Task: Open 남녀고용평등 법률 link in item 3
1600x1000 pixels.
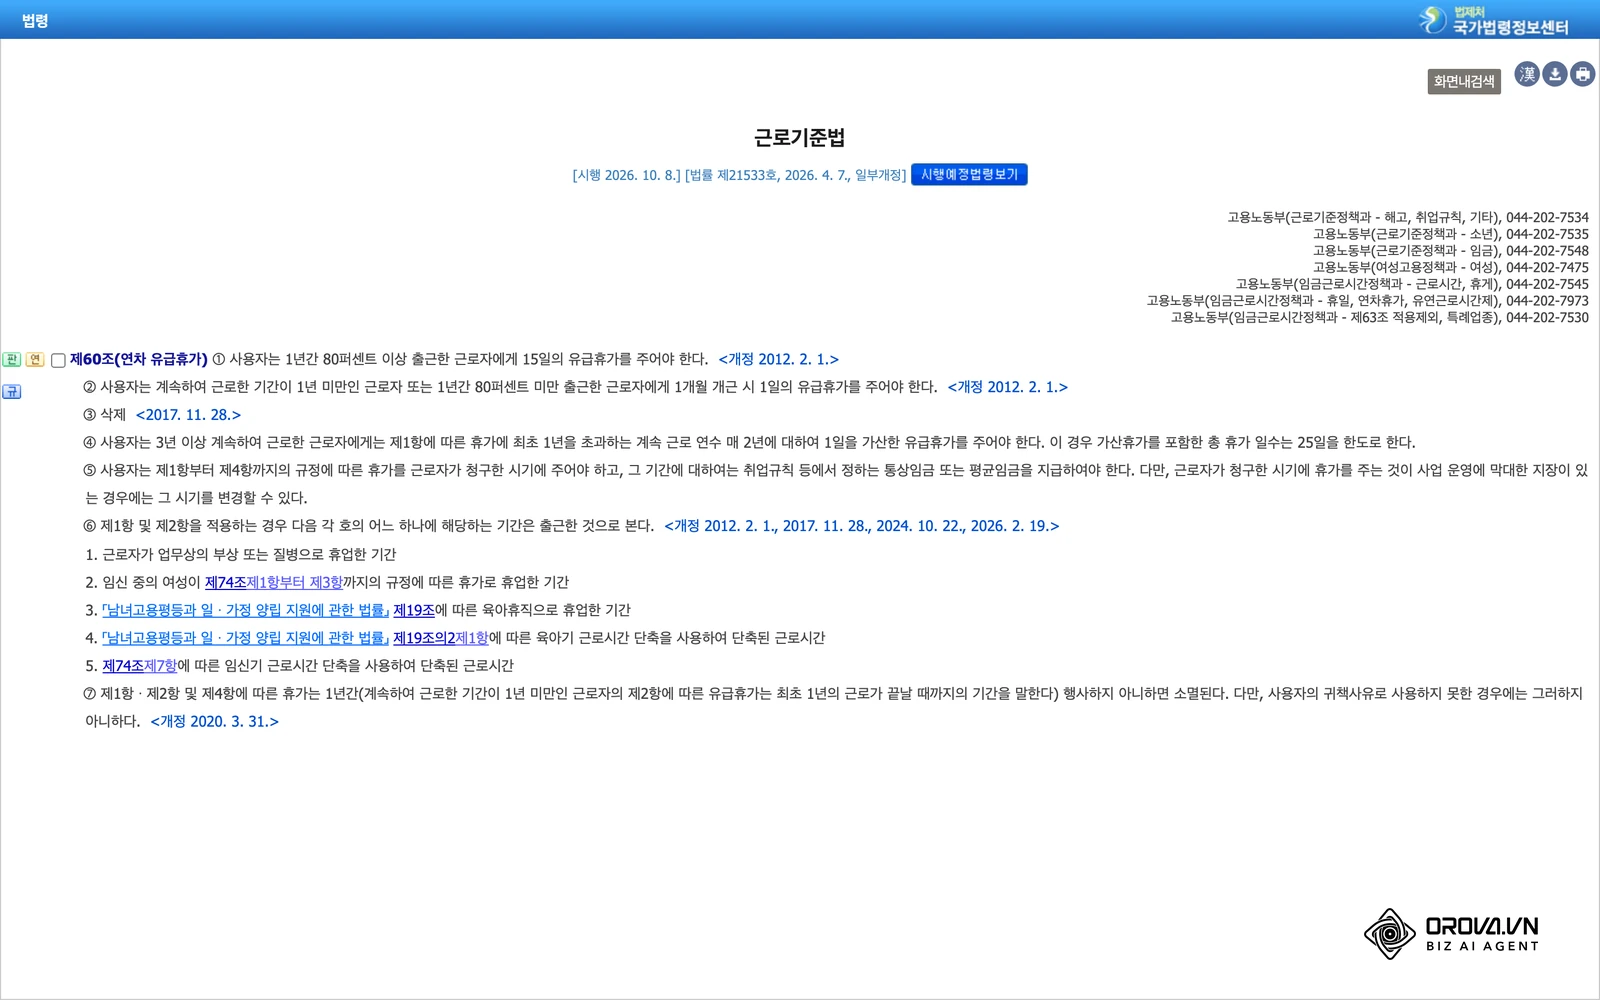Action: pyautogui.click(x=245, y=610)
